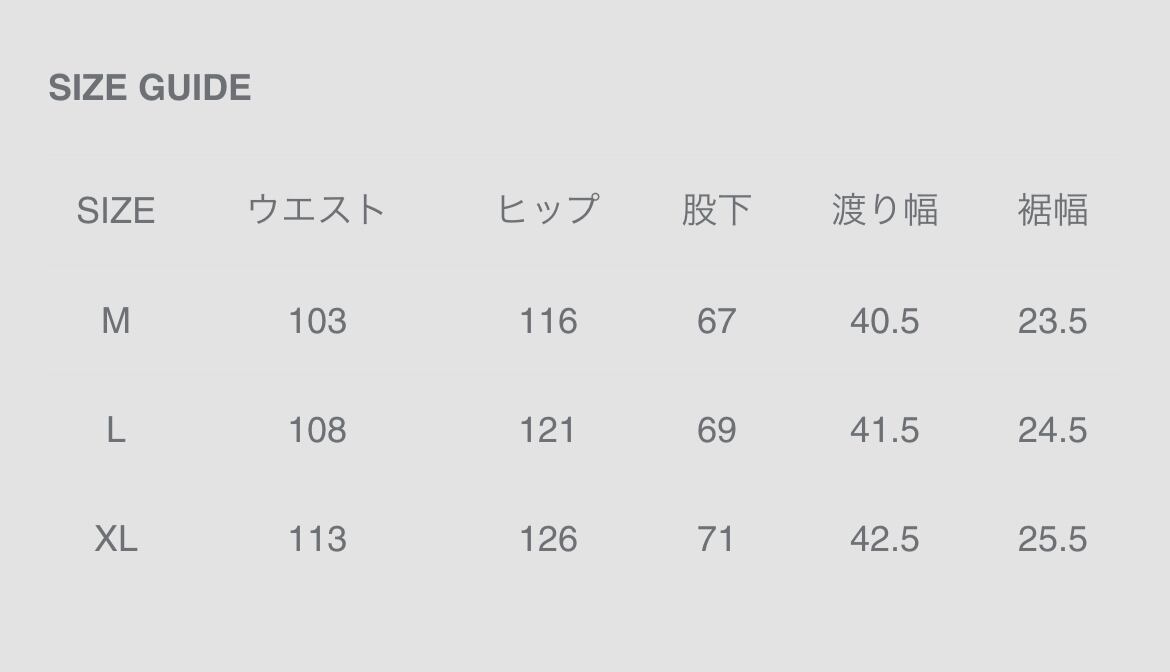Click inseam value 67 for size M

(716, 321)
